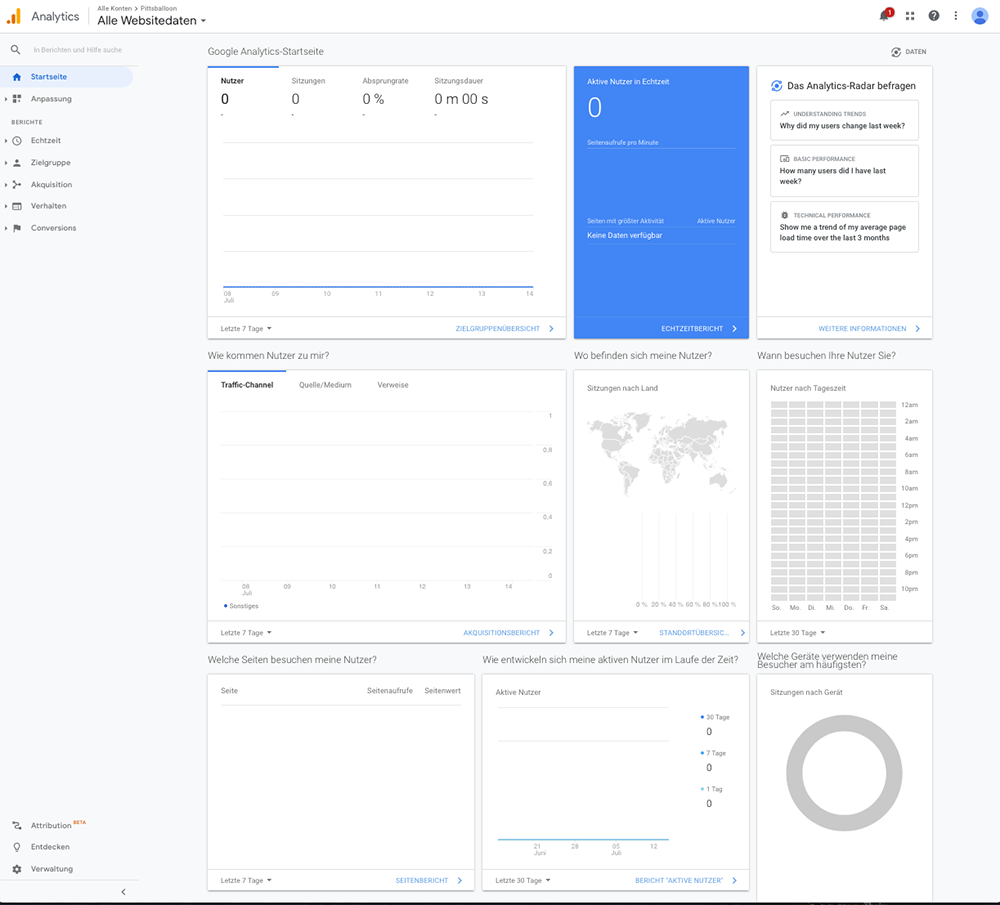Open the Google apps grid icon

tap(910, 16)
